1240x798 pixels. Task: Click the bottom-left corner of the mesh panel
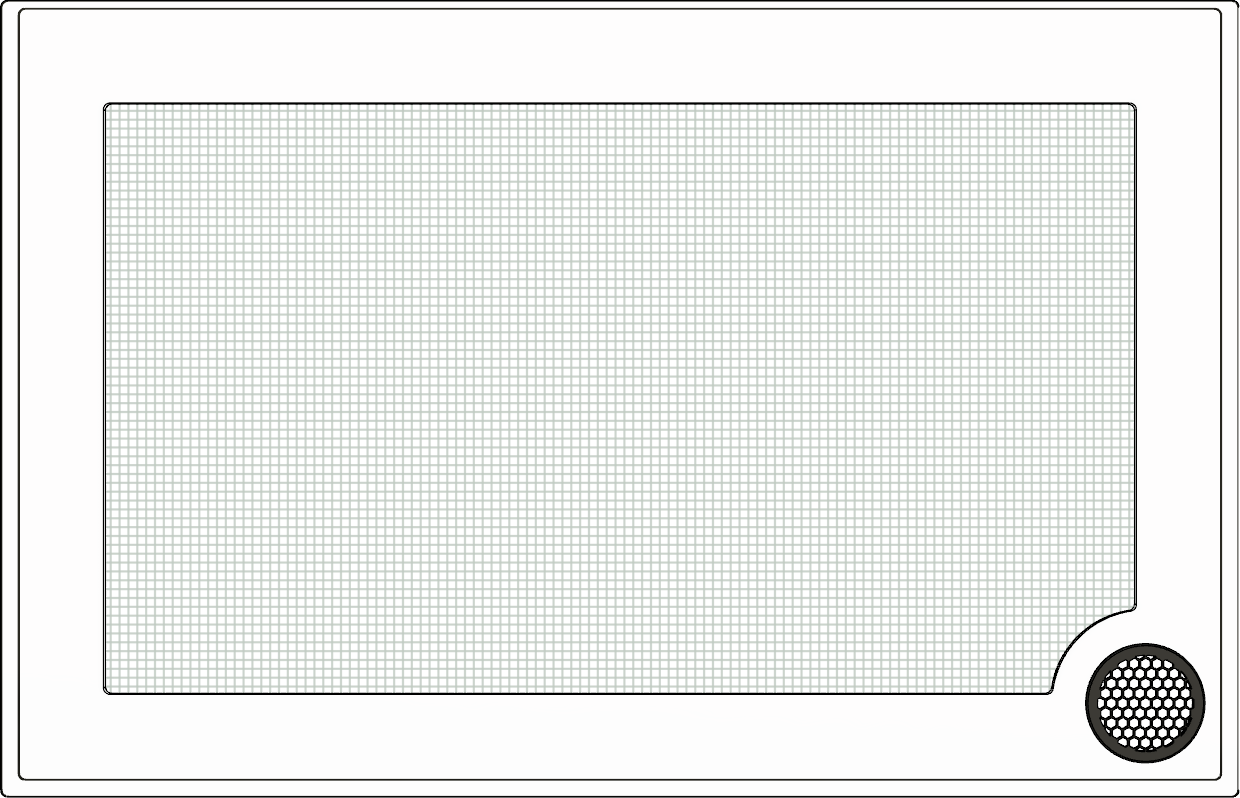pos(107,690)
